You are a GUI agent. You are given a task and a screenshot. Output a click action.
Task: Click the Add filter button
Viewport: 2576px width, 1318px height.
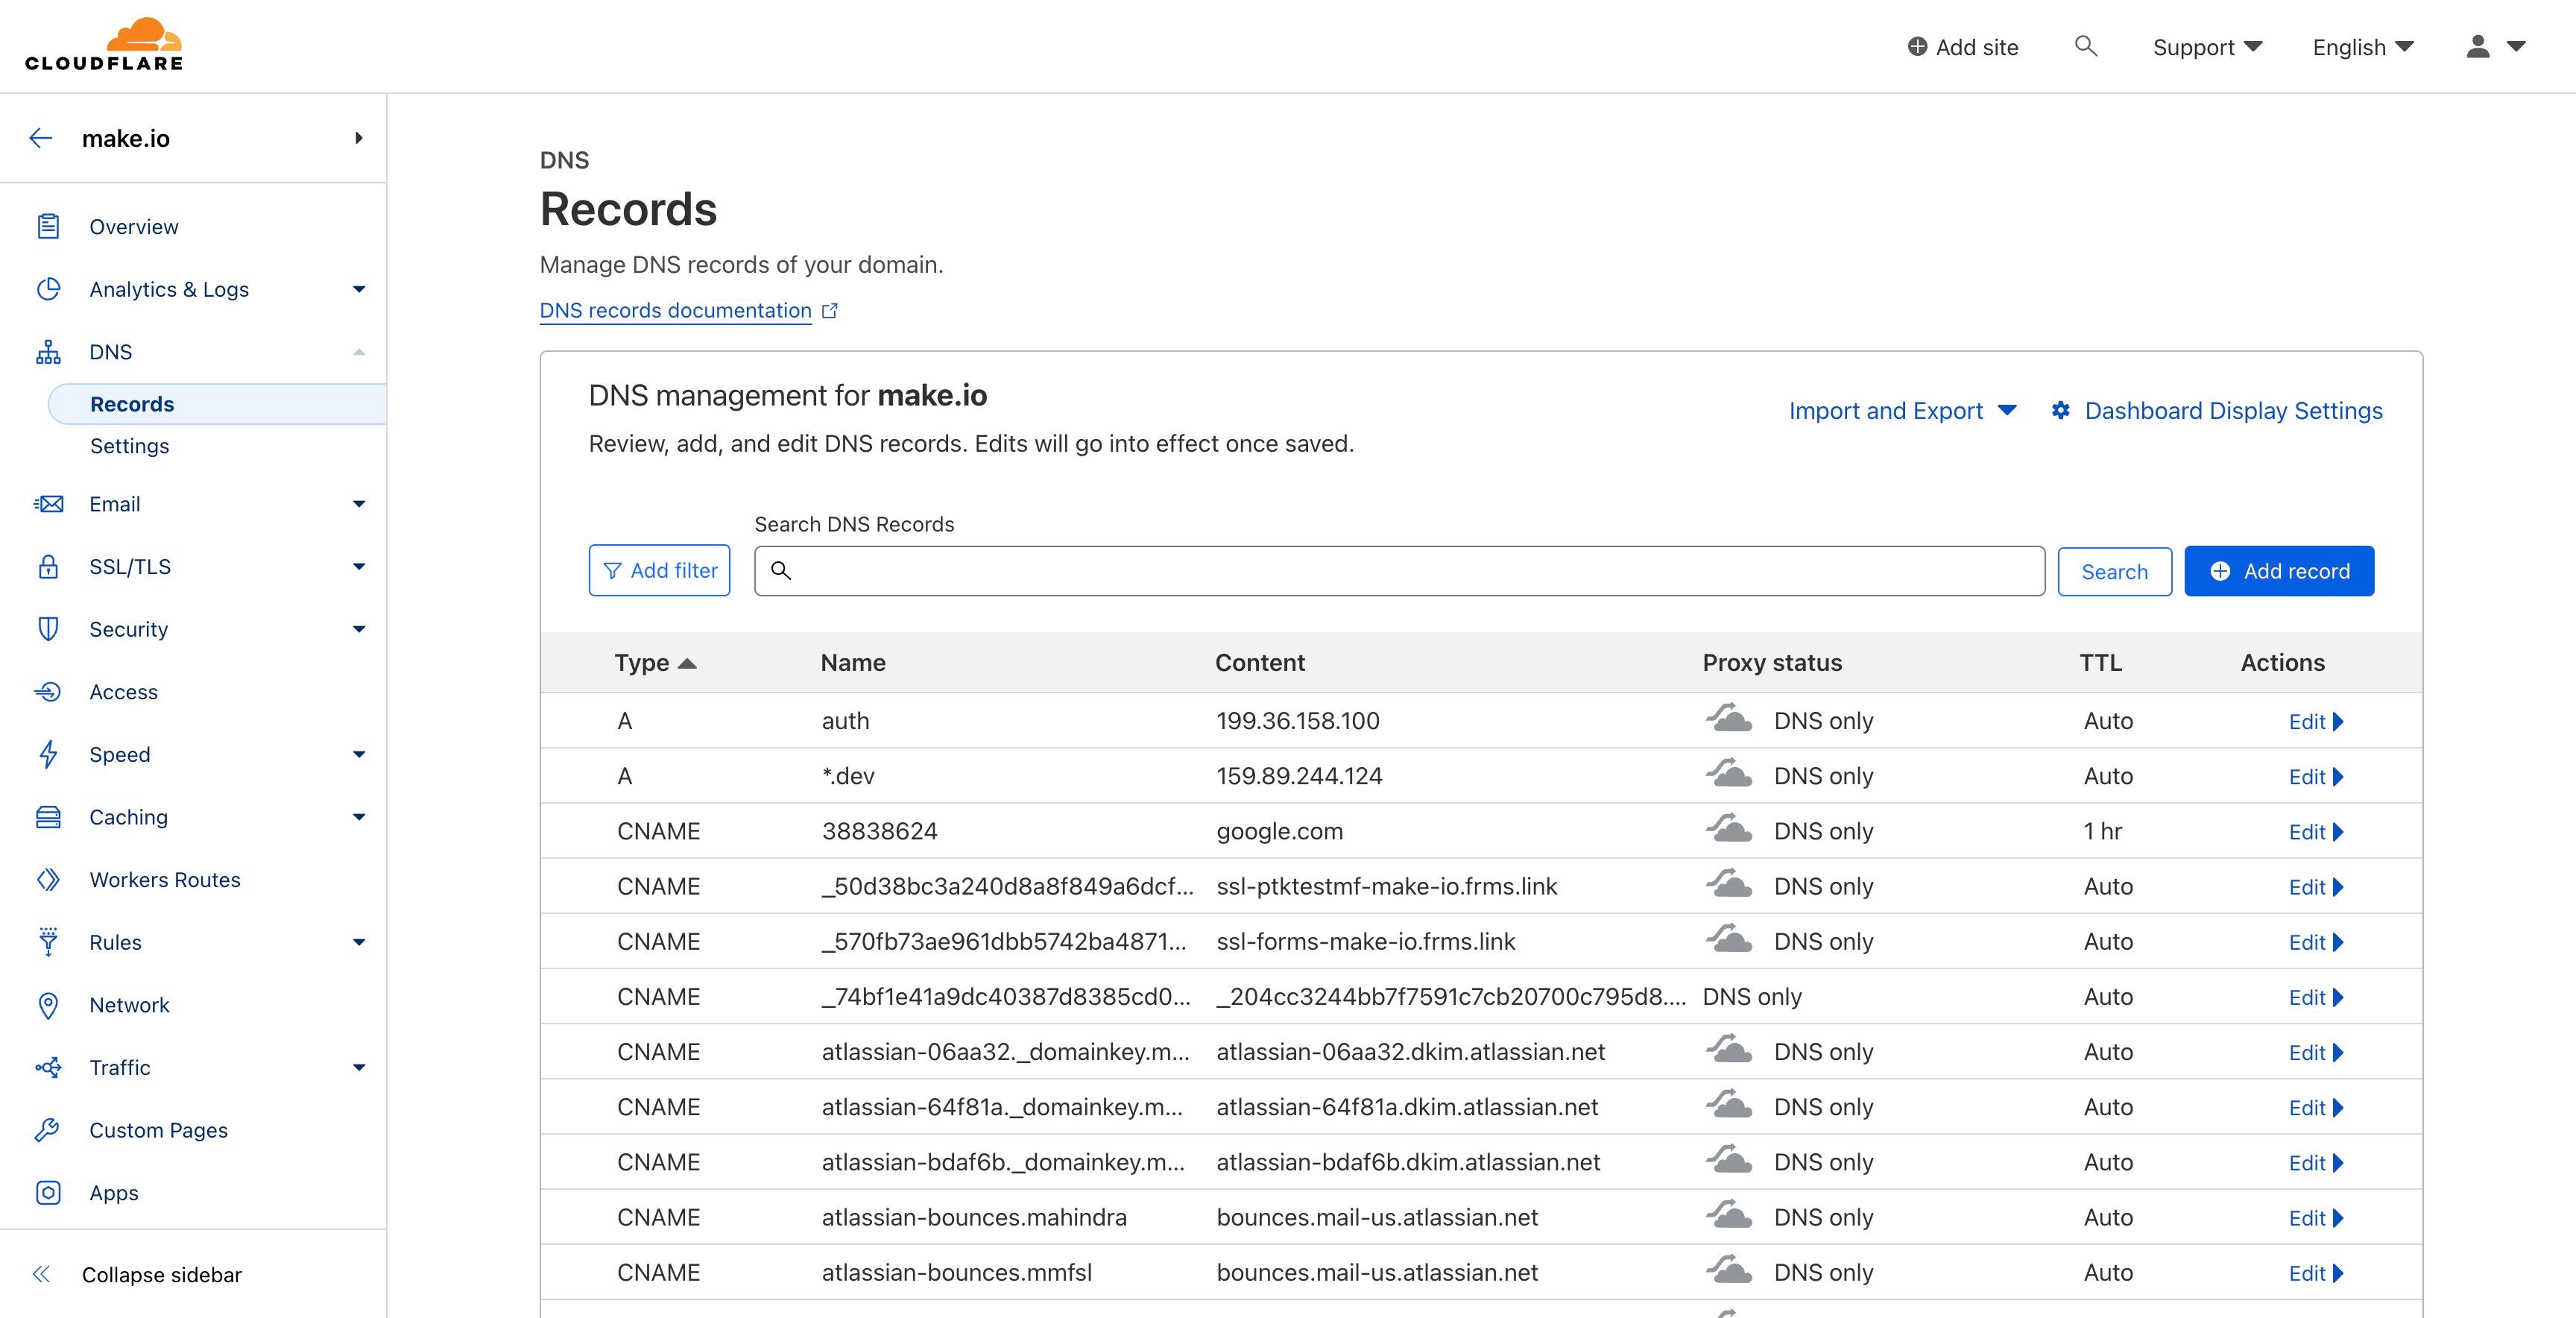pos(659,570)
